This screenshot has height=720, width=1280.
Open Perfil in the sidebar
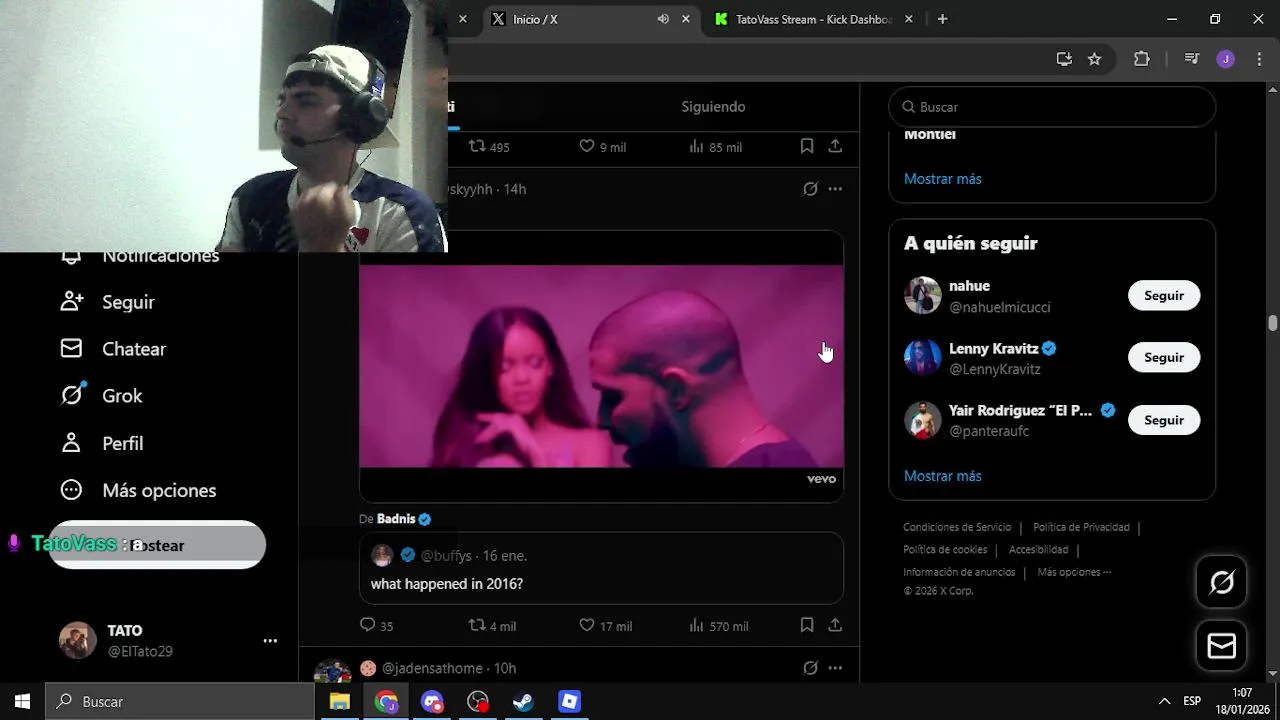[x=102, y=443]
